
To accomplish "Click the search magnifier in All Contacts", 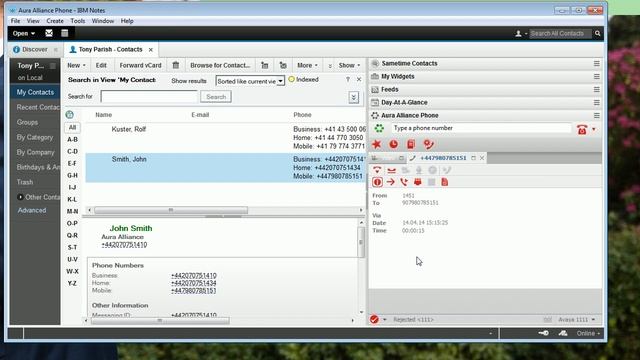I will pos(598,33).
